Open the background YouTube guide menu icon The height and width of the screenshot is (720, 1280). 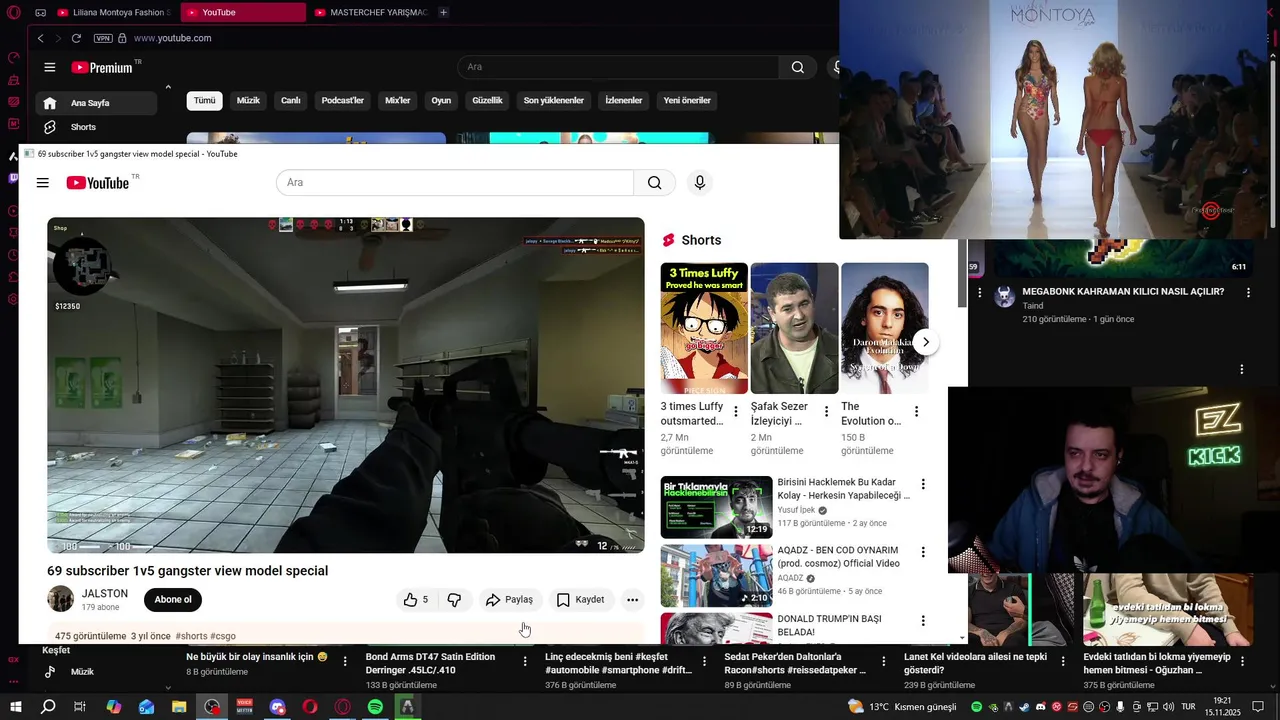coord(49,67)
